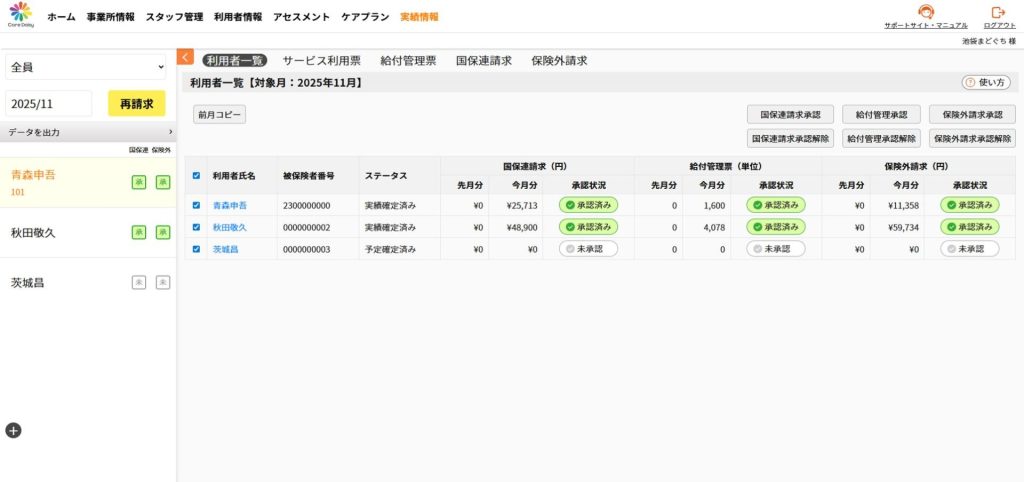Click the 2025/11 month input field

[x=49, y=104]
